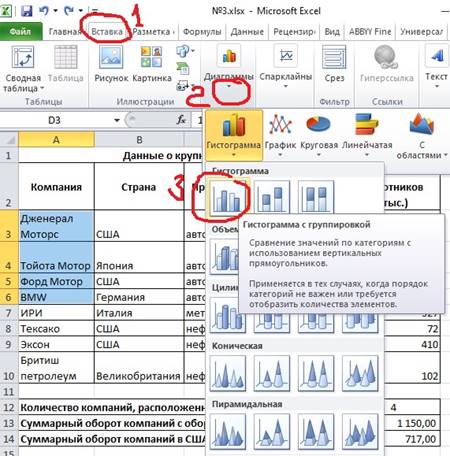Switch to the Вид tab
450x456 pixels.
pos(332,32)
